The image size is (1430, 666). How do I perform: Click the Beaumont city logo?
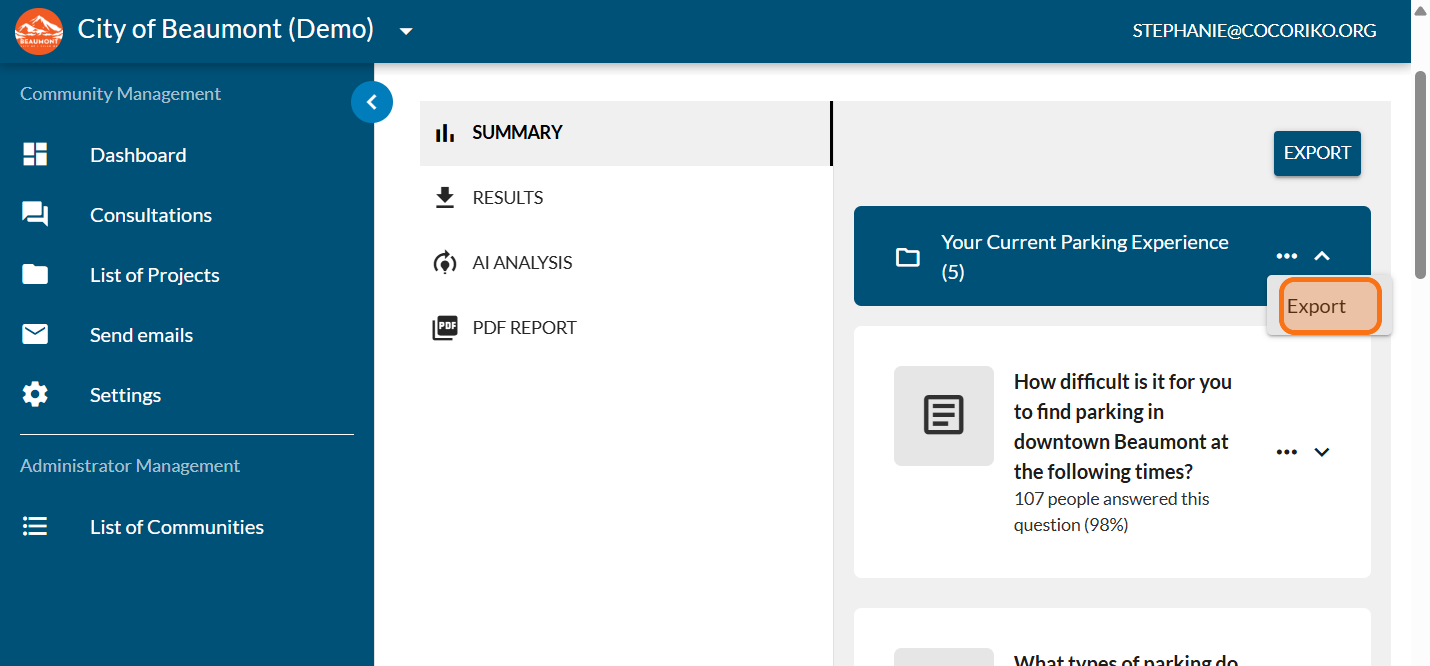[x=39, y=31]
